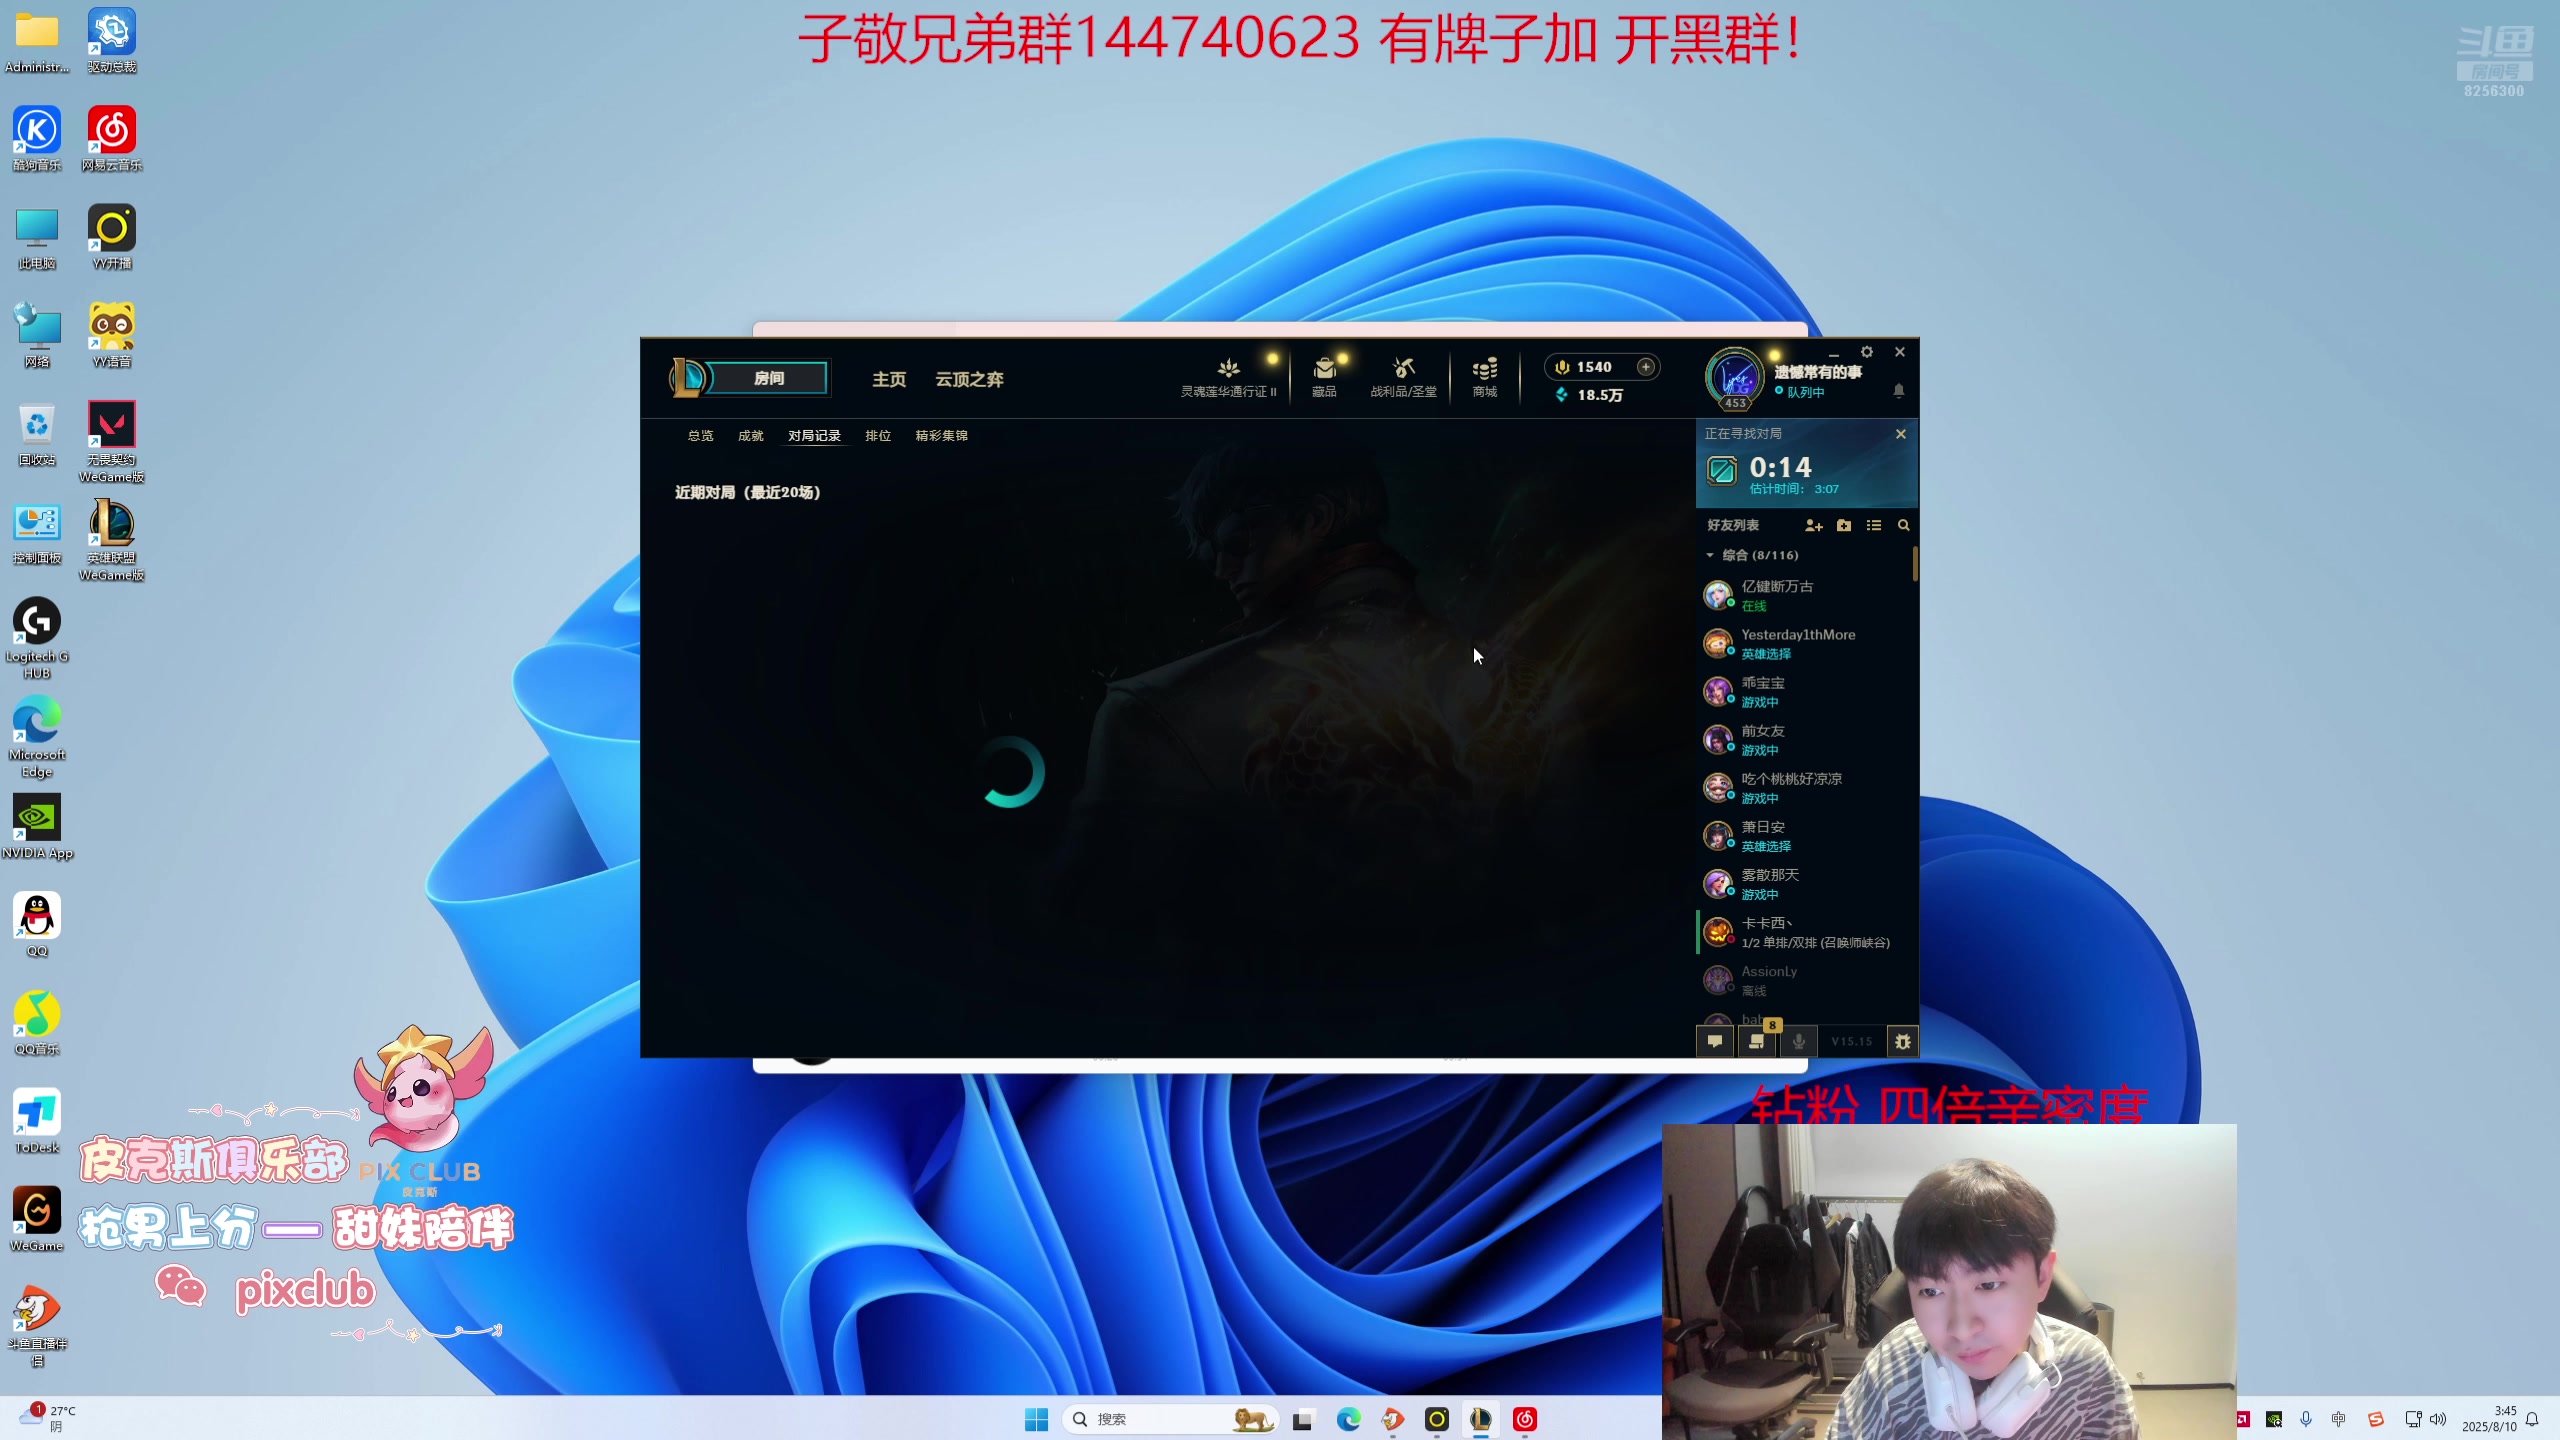Screen dimensions: 2560x1440
Task: Open the Logitech G HUB desktop icon
Action: [x=37, y=638]
